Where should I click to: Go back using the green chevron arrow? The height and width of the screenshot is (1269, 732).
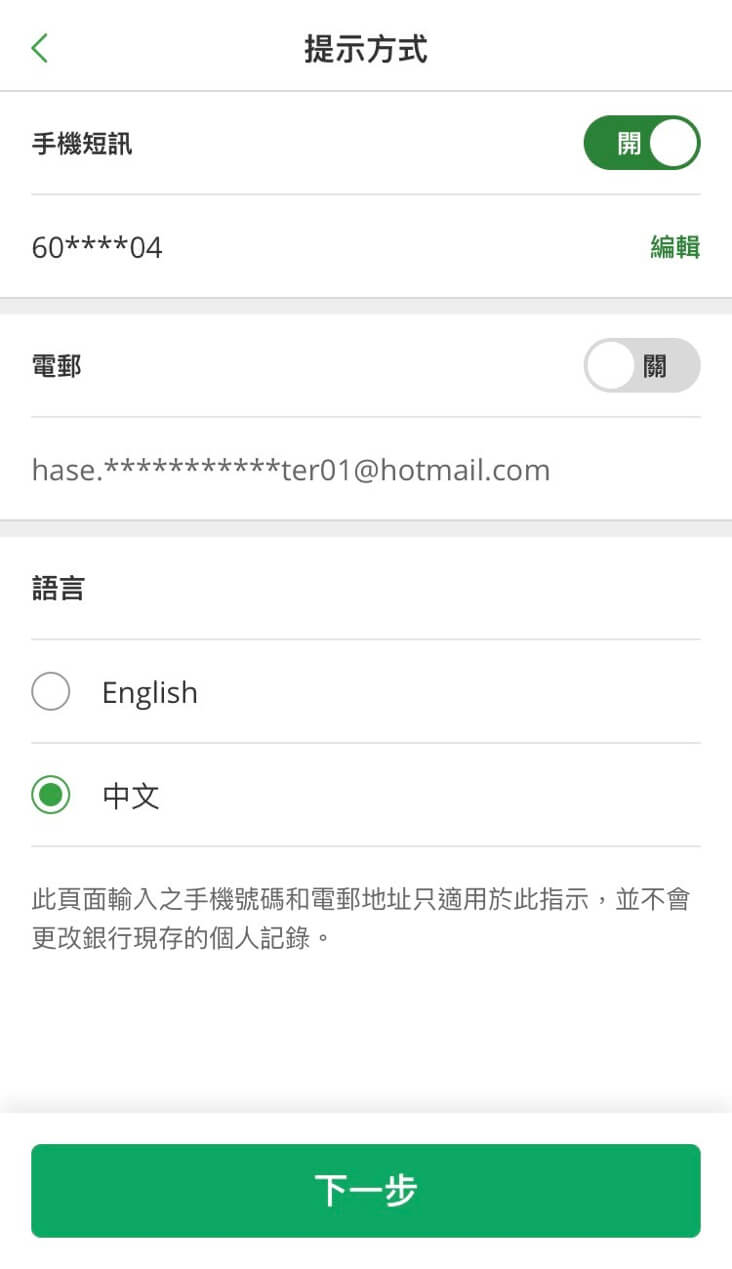39,48
